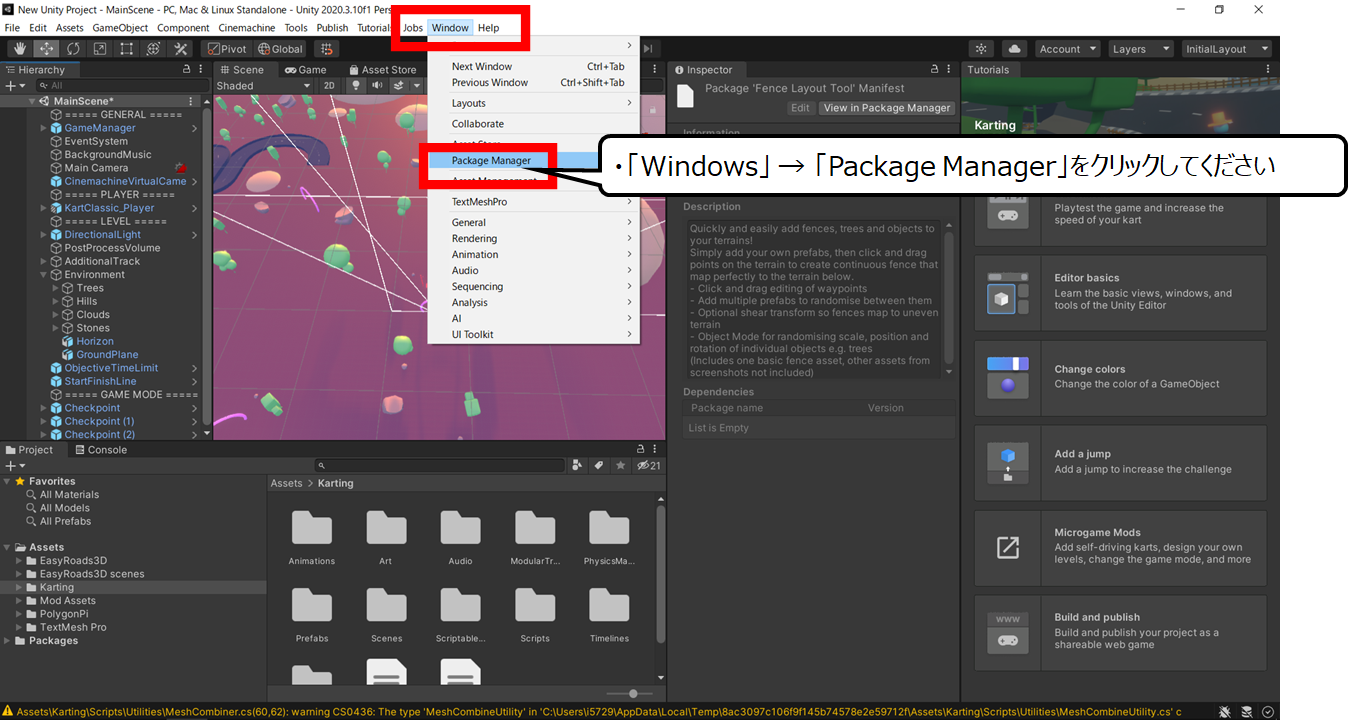The image size is (1348, 720).
Task: Switch to the Console tab
Action: pyautogui.click(x=99, y=450)
